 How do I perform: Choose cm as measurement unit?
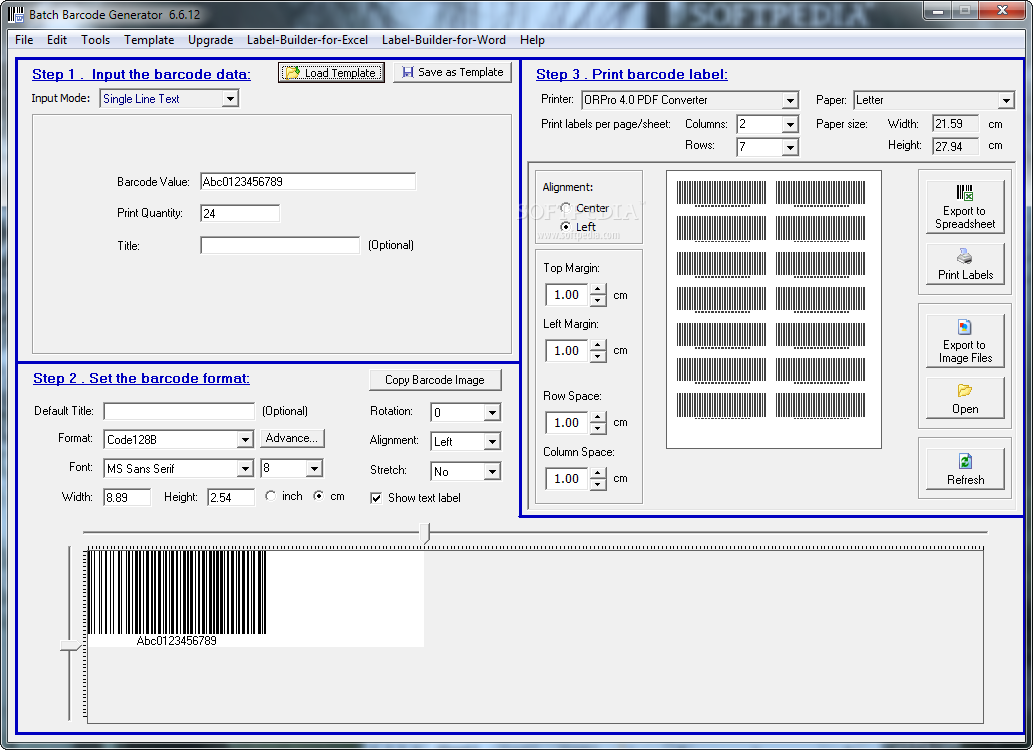pyautogui.click(x=318, y=496)
